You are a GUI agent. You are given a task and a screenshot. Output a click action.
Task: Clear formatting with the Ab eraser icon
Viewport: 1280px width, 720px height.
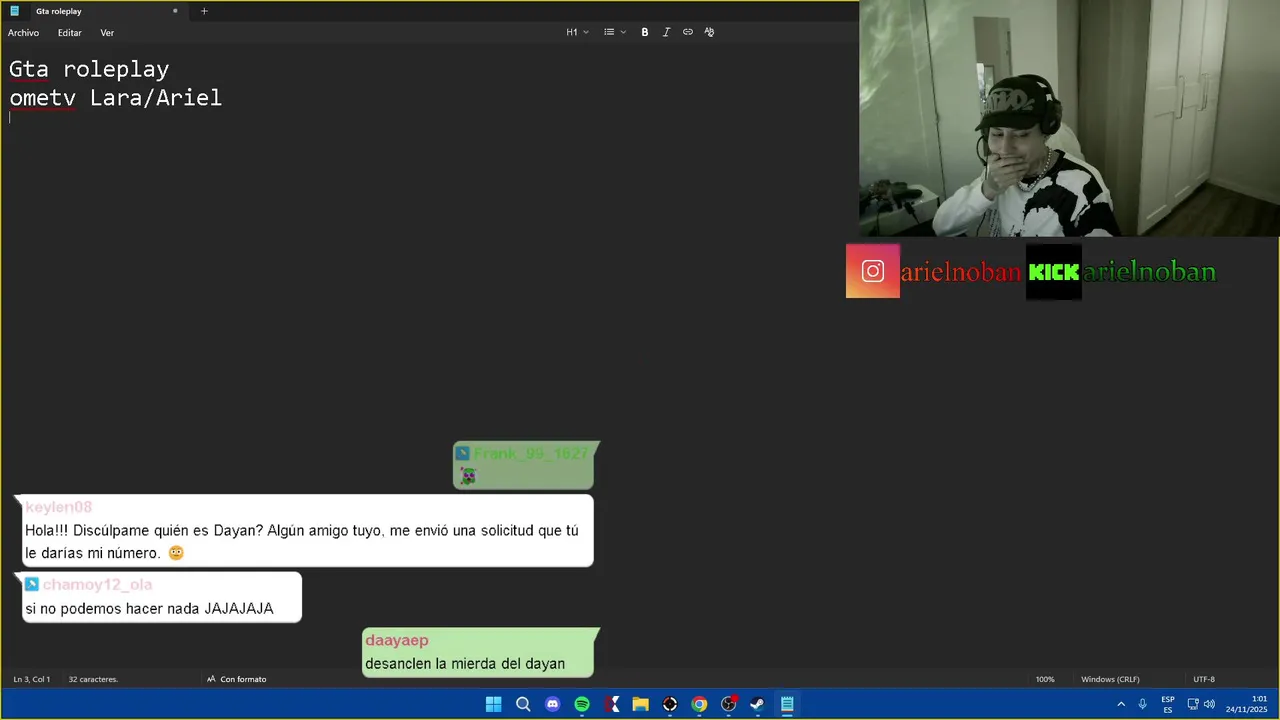(x=710, y=32)
